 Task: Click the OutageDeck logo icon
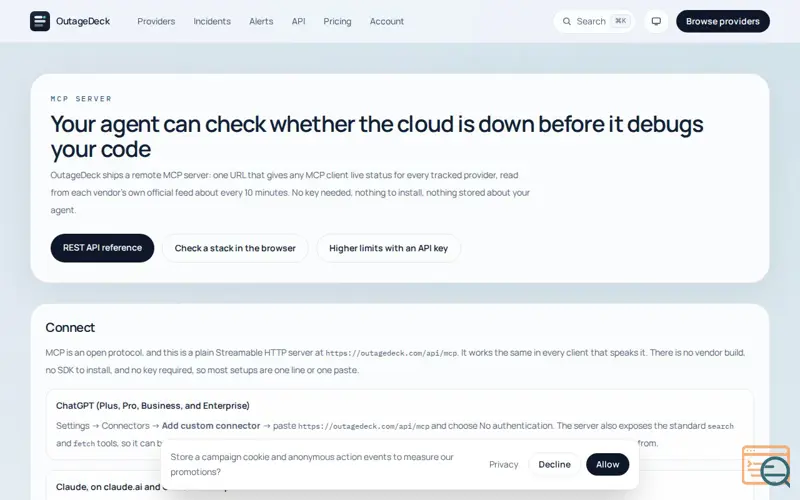tap(40, 21)
